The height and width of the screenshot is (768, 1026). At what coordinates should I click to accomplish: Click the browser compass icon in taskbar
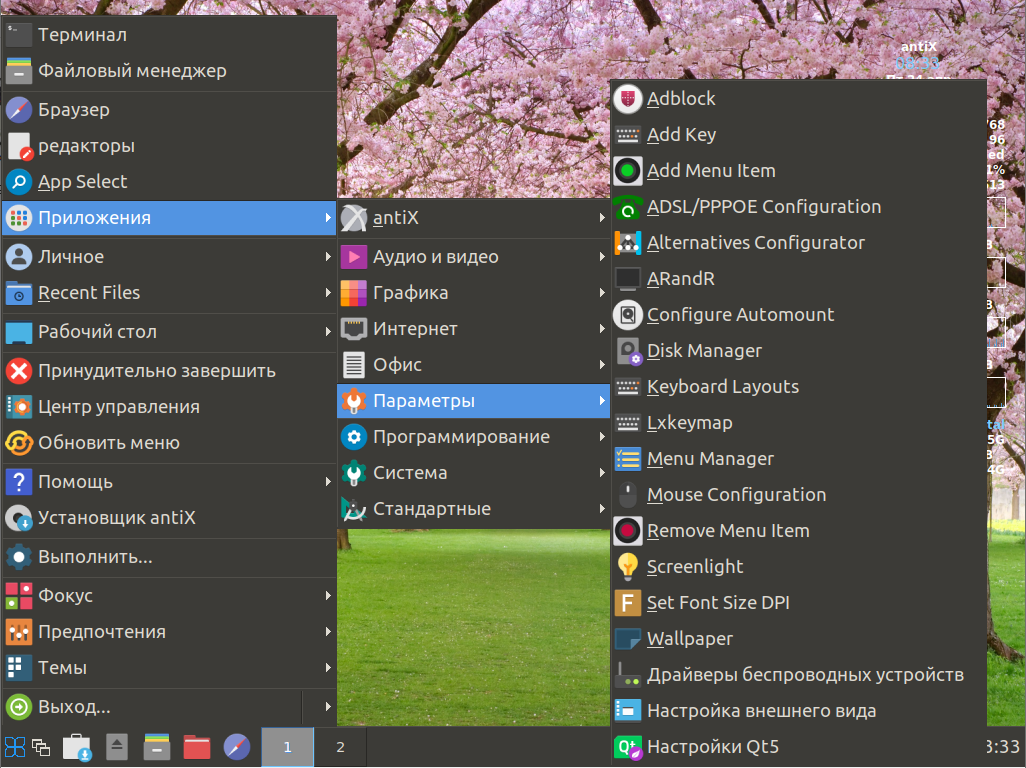coord(236,747)
